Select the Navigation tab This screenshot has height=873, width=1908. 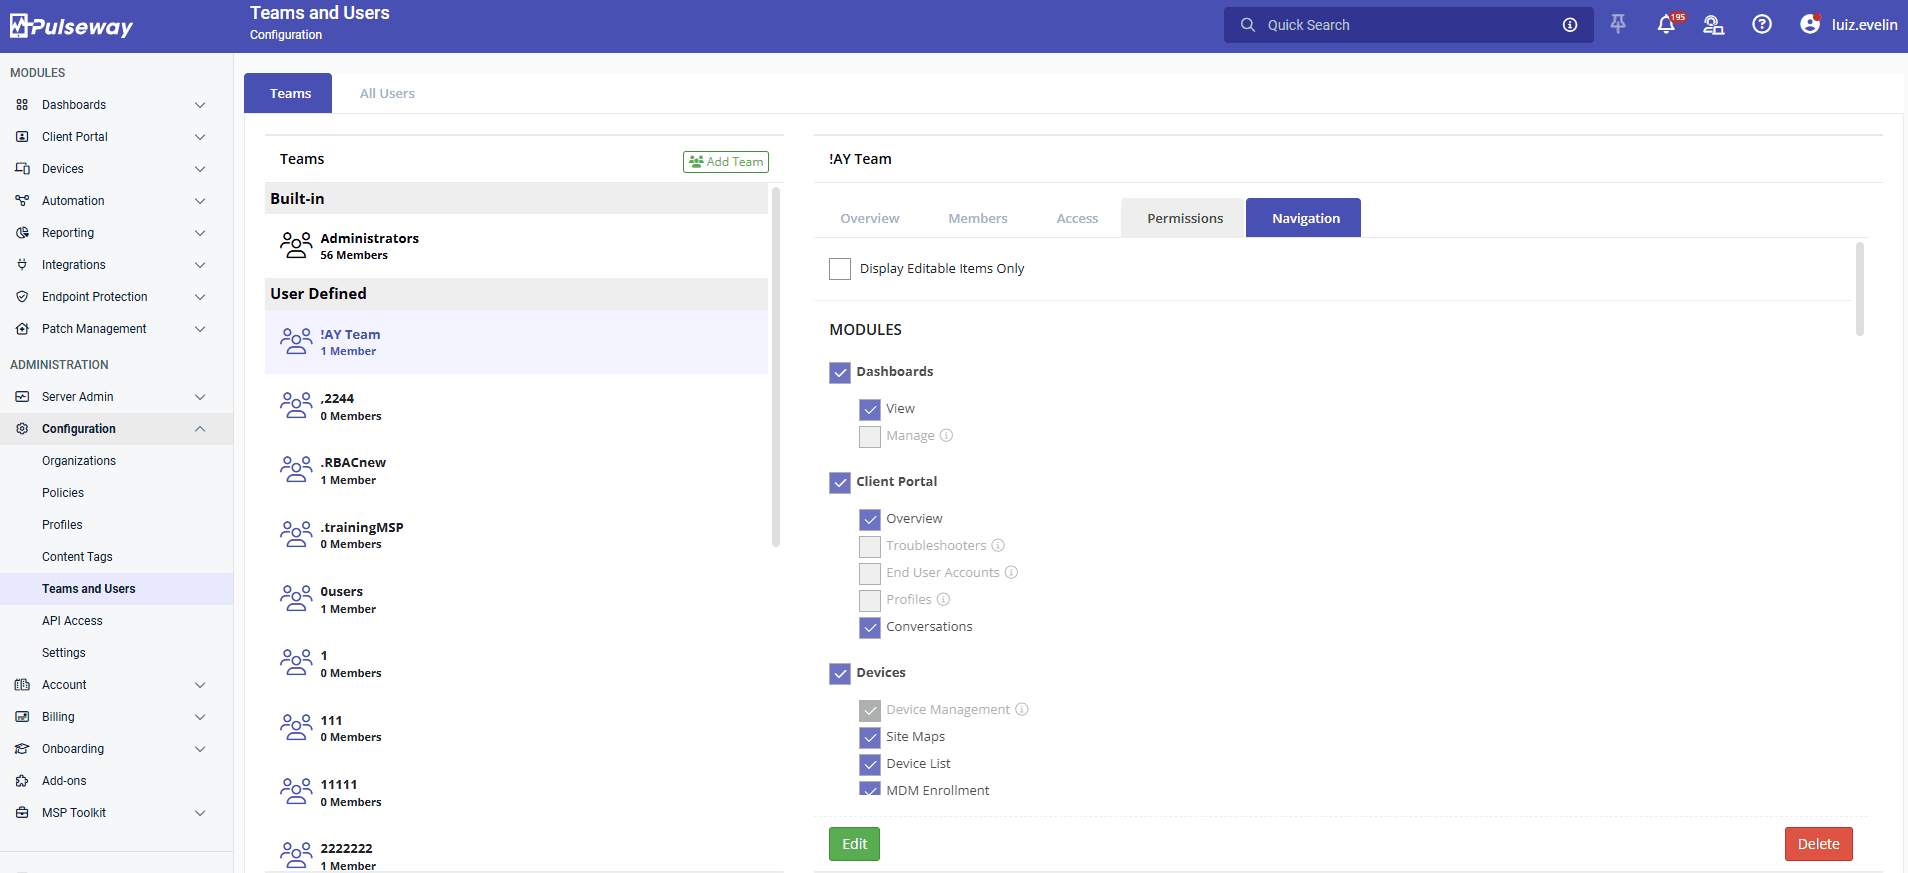click(1305, 218)
